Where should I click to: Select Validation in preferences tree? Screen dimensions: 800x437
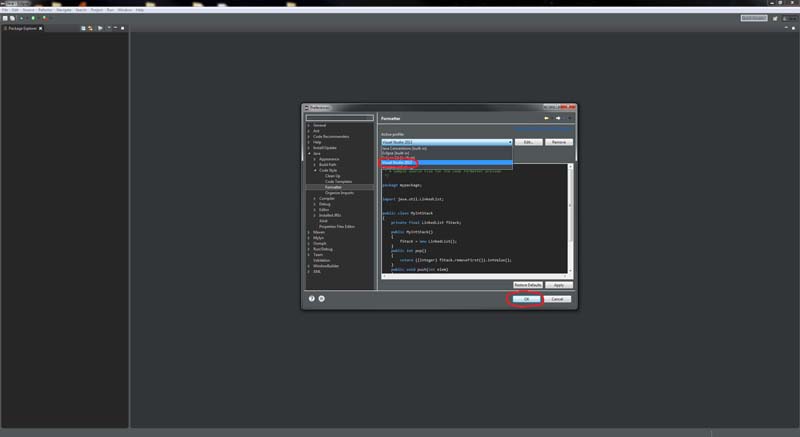[x=321, y=260]
